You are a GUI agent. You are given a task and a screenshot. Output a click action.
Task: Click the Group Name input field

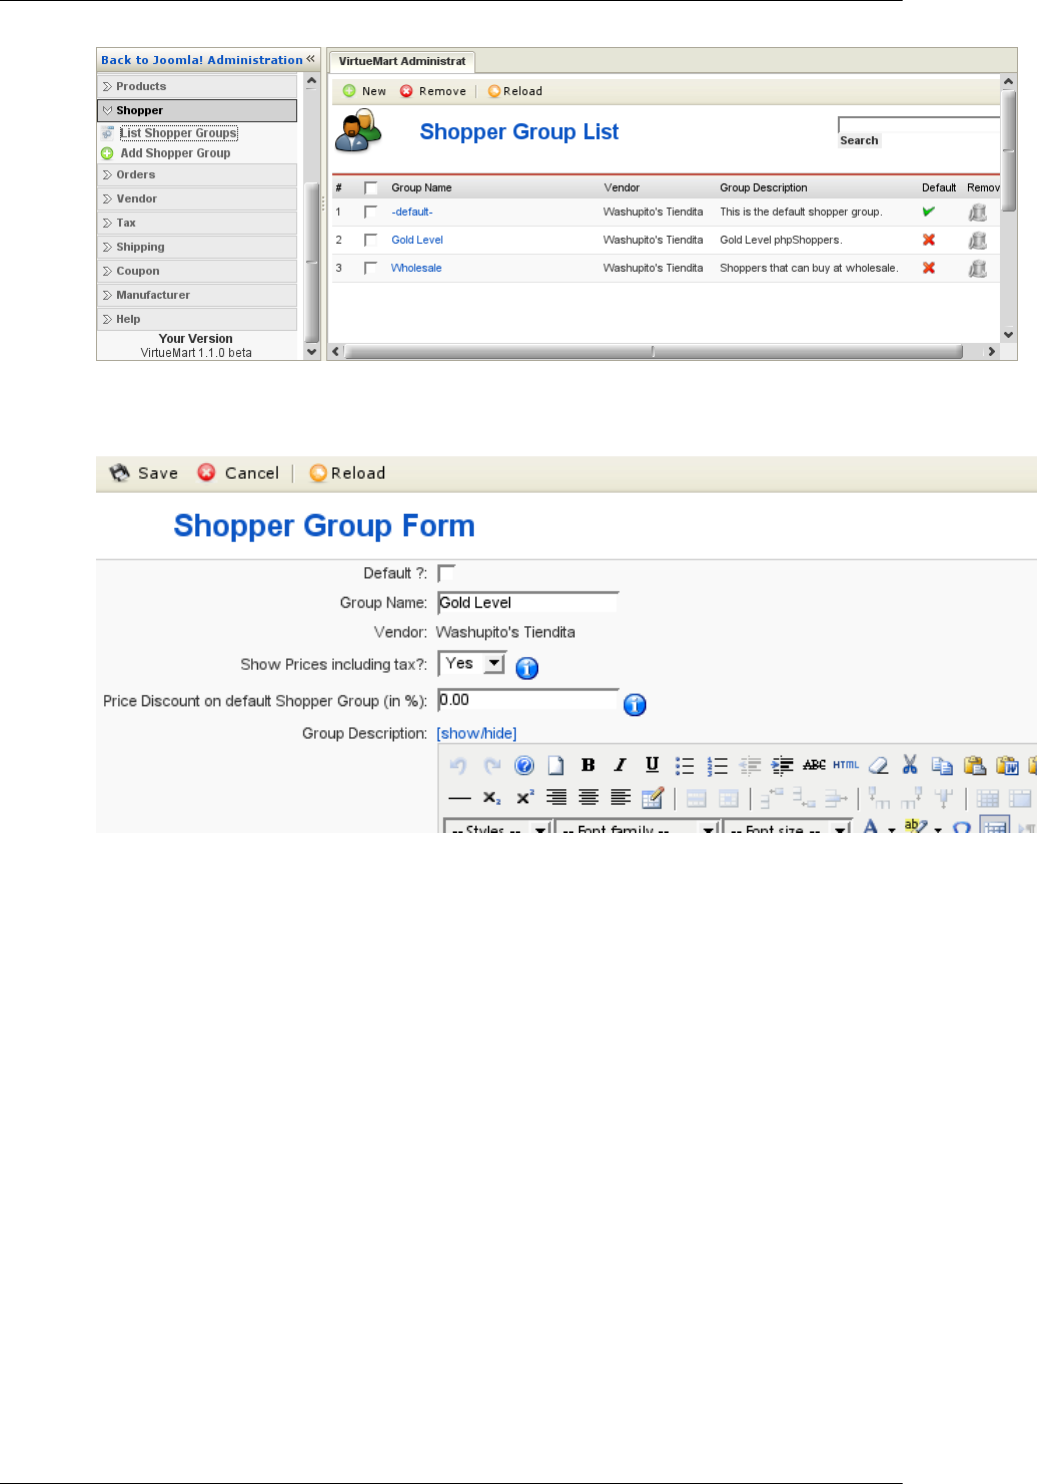pyautogui.click(x=528, y=602)
